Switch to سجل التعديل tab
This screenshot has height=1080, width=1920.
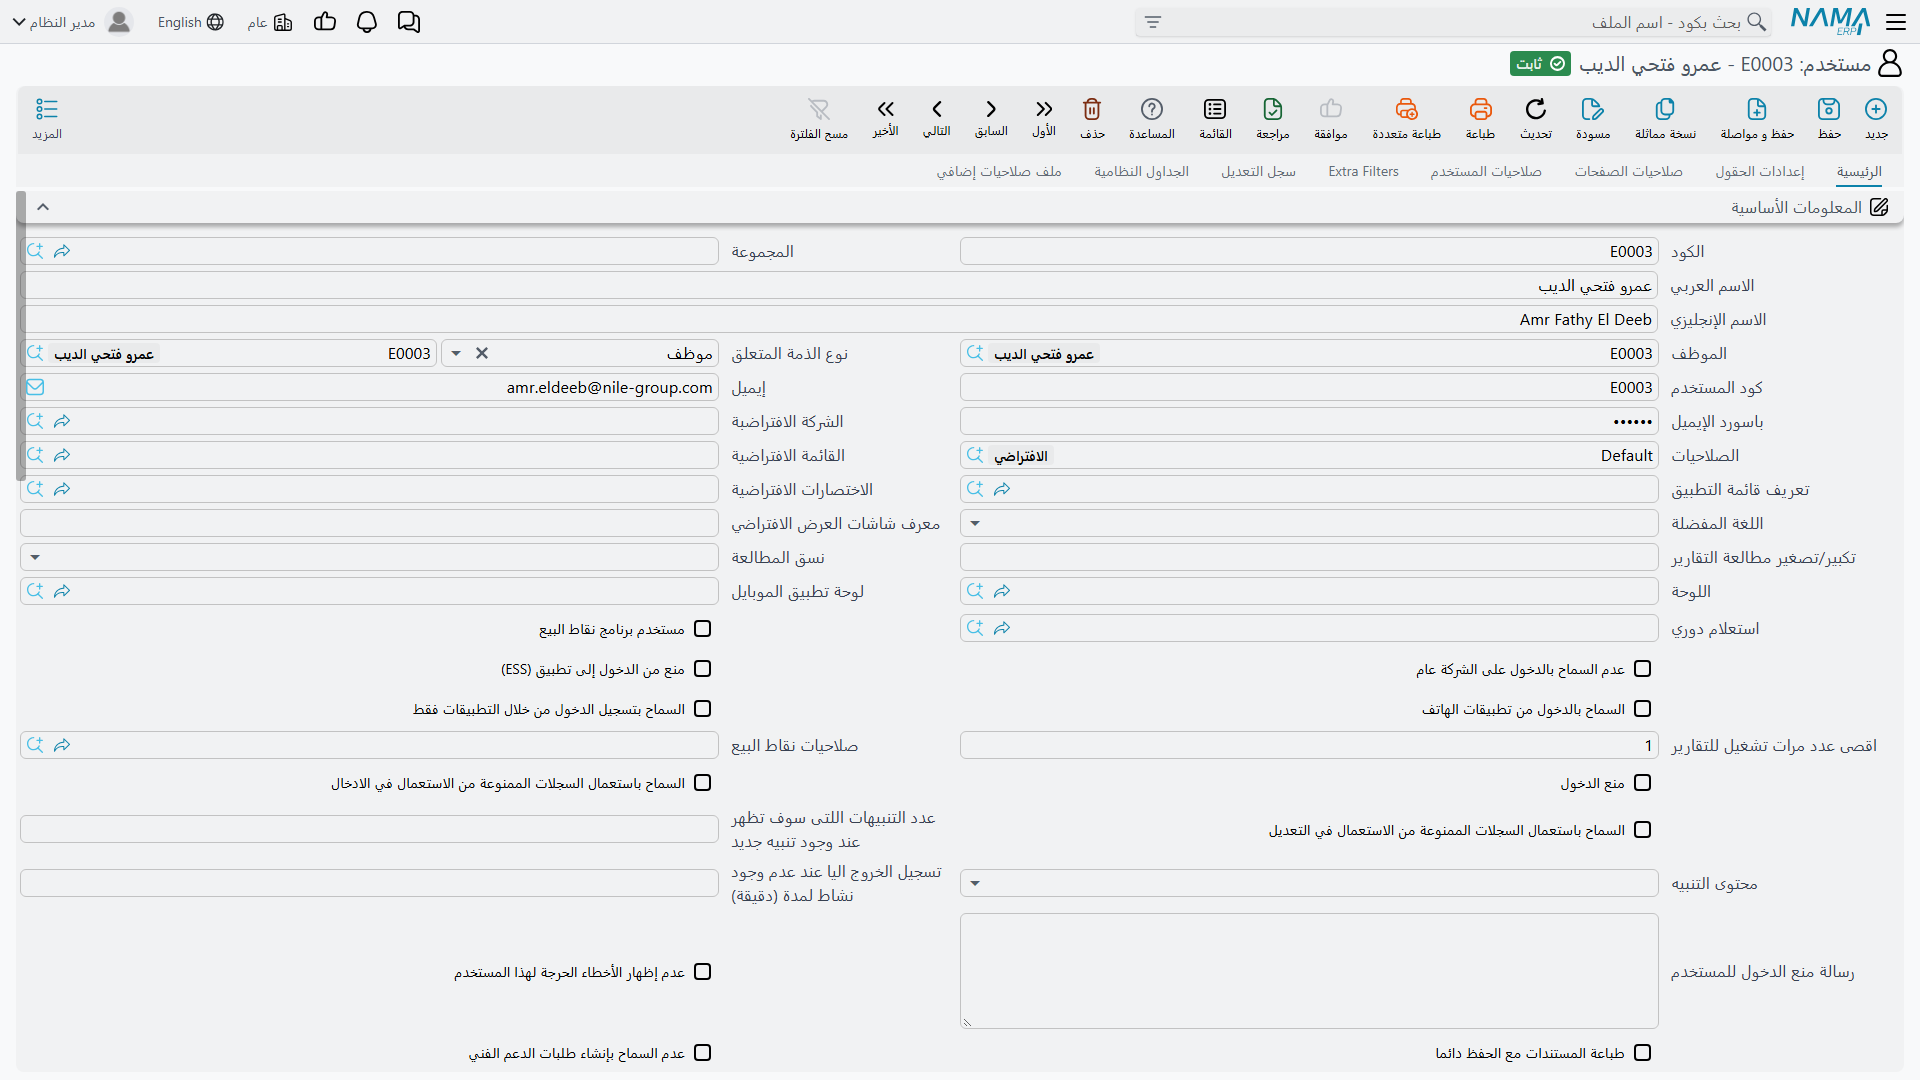1259,171
